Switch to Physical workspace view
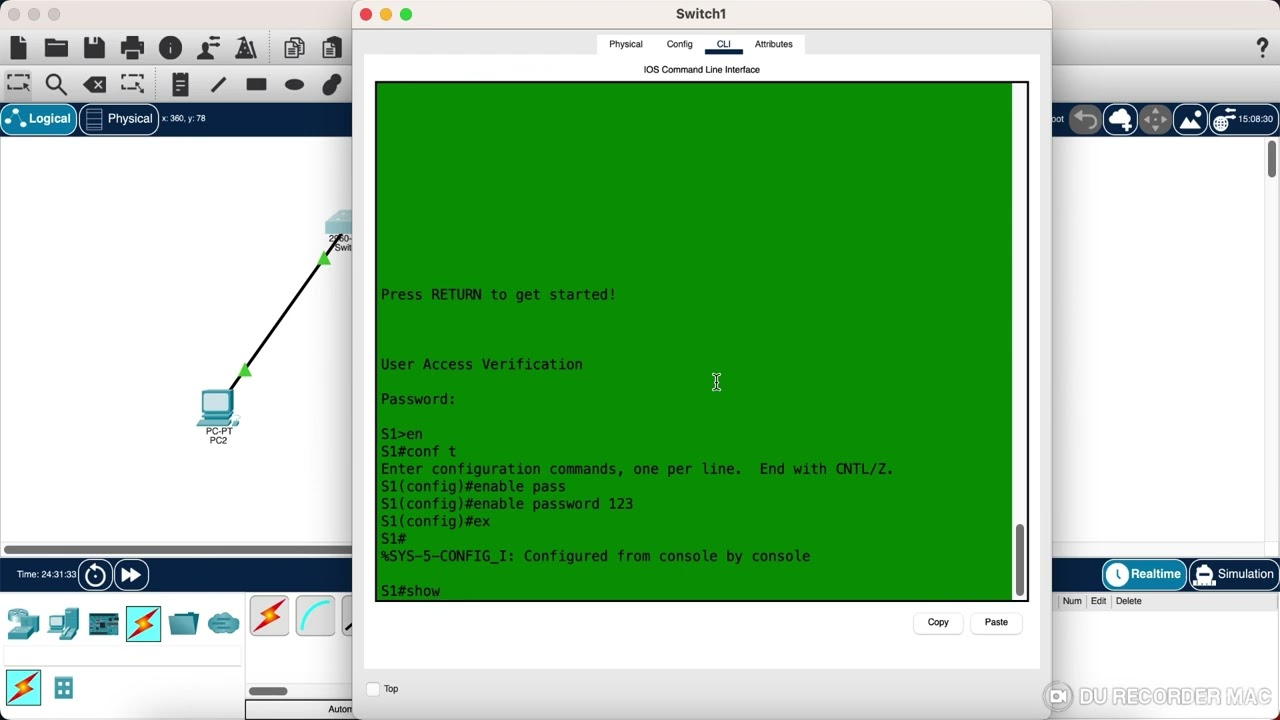Screen dimensions: 1280x720 pos(119,119)
